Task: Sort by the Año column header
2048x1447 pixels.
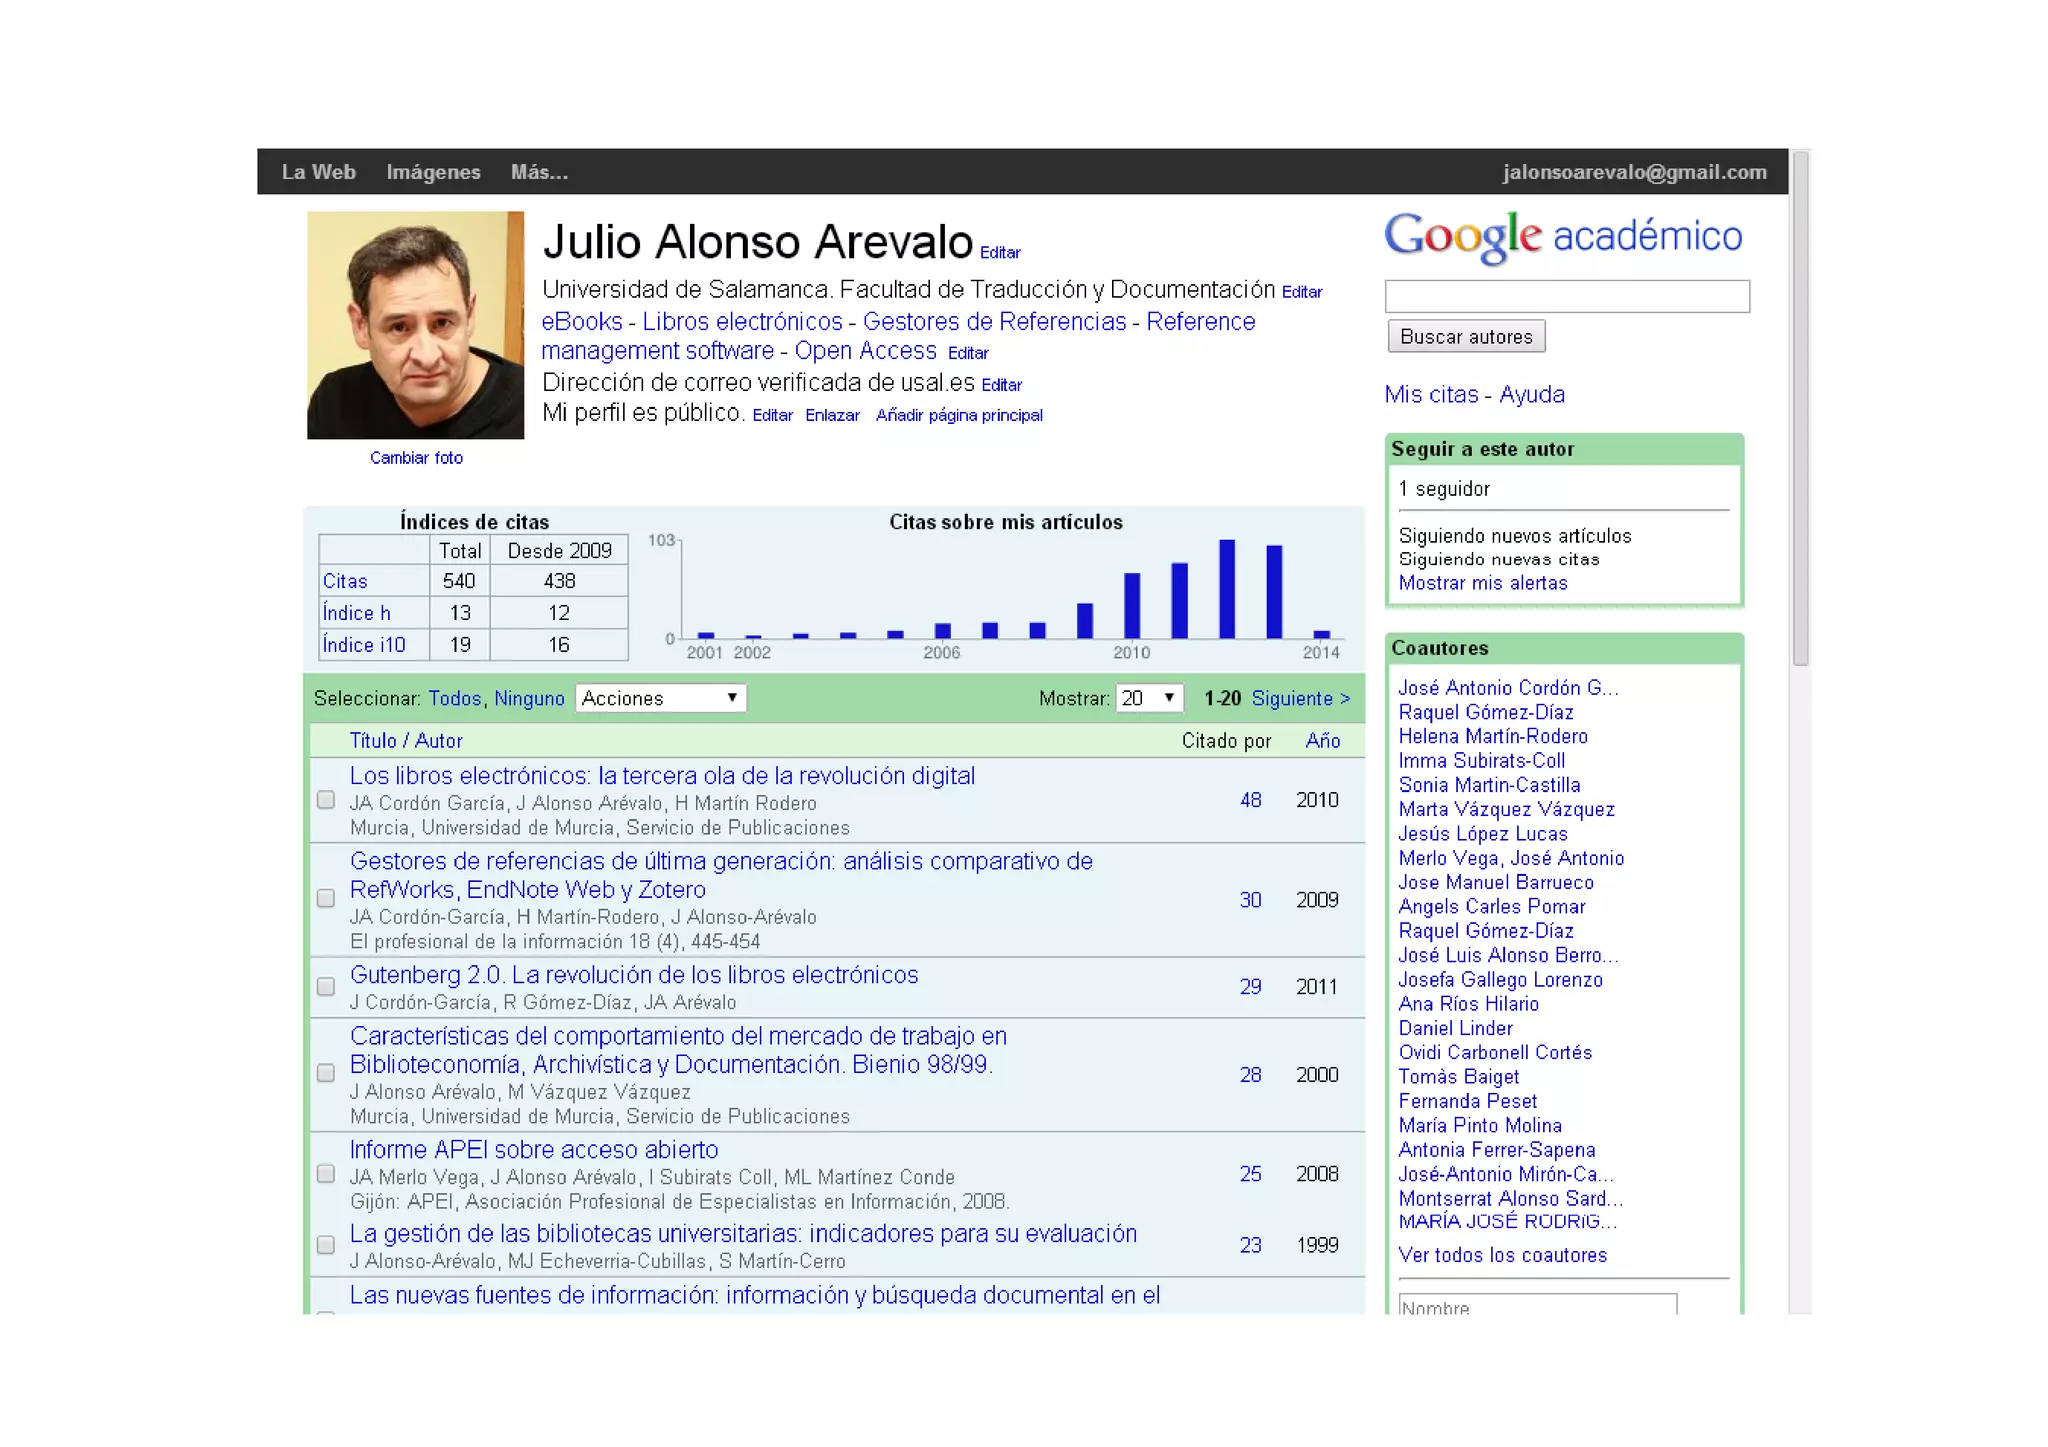Action: 1322,741
